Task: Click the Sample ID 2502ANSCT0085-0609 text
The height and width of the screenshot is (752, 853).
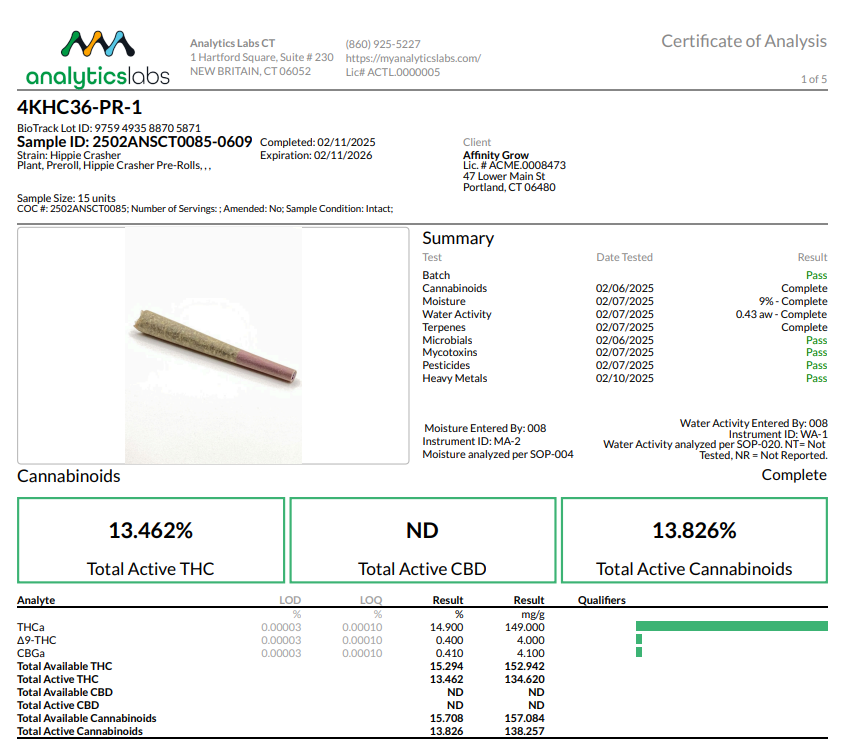Action: pos(134,142)
